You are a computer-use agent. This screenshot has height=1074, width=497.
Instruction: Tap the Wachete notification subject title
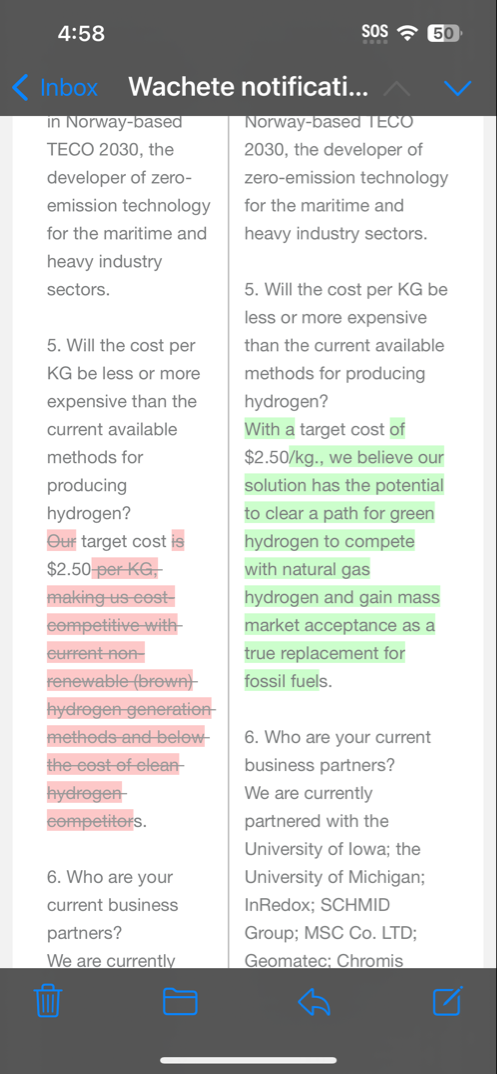(x=248, y=87)
